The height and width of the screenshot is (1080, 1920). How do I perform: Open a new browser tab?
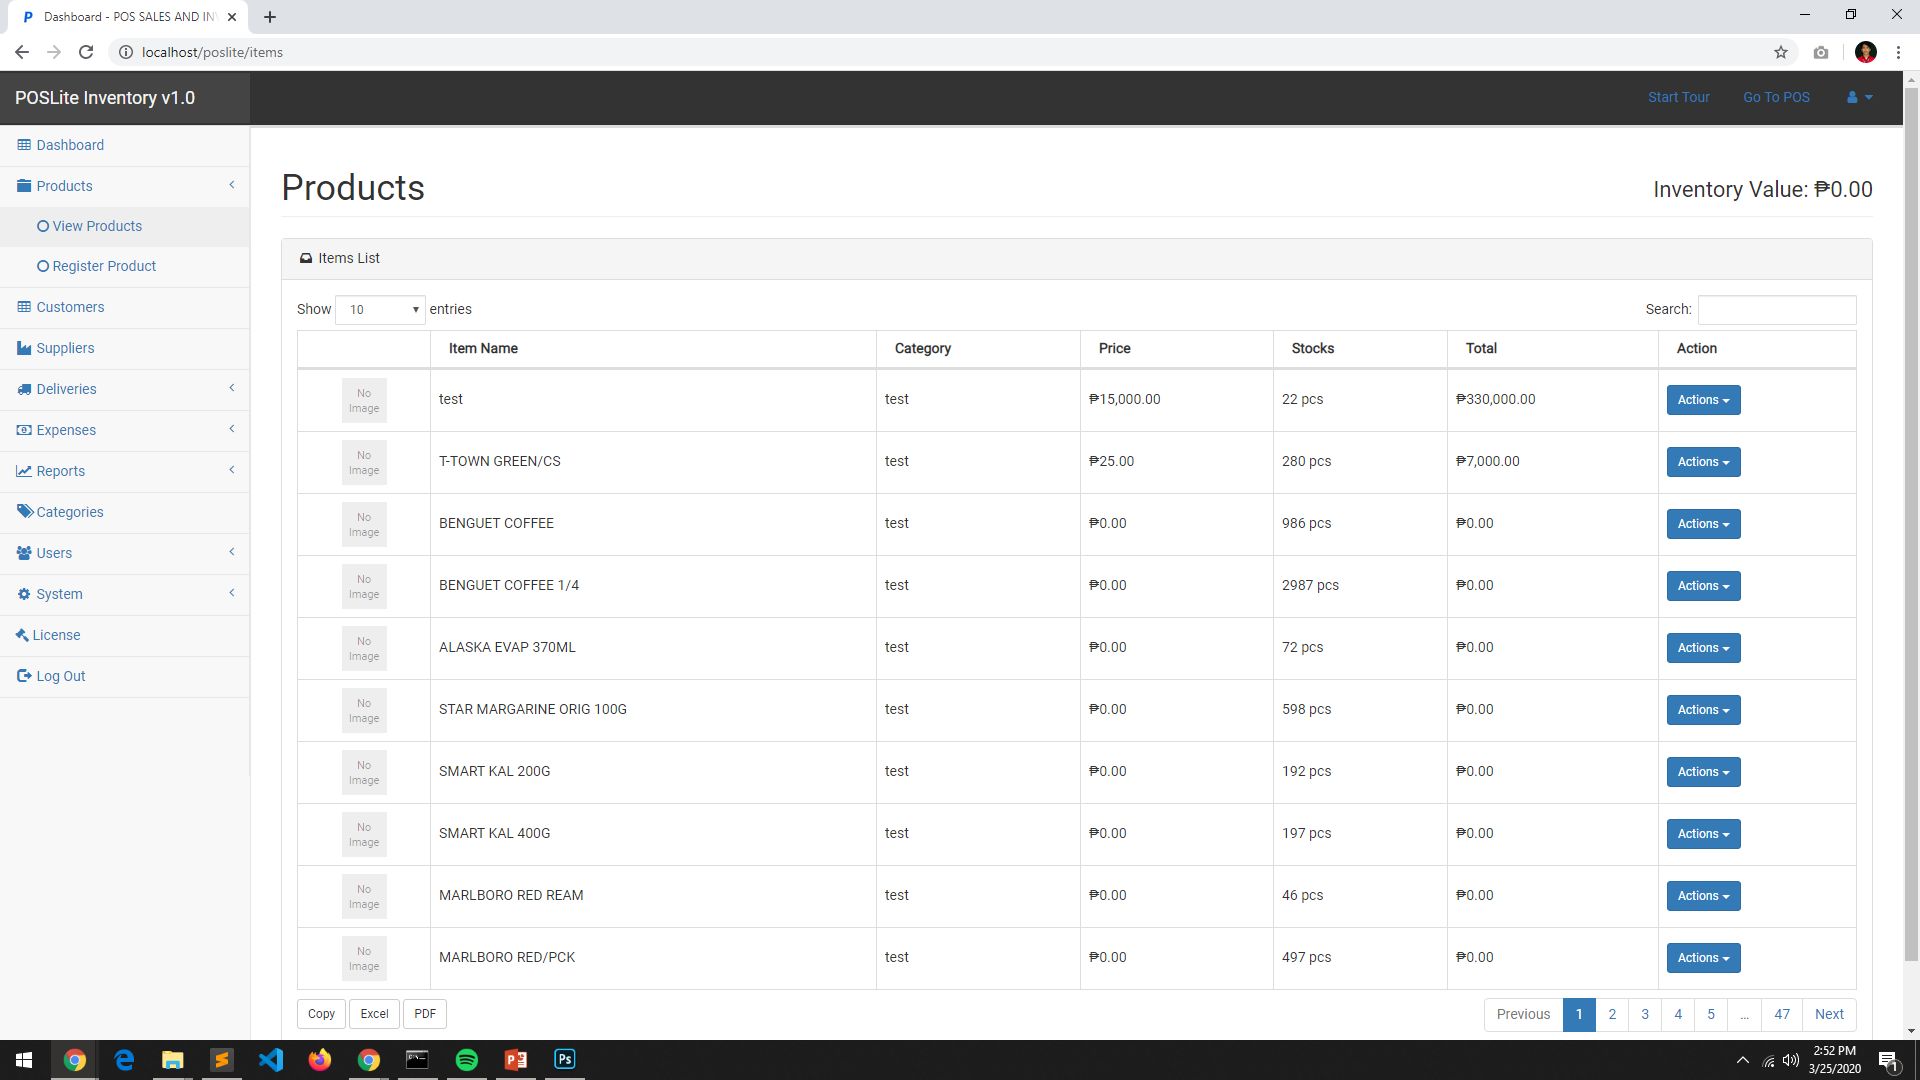click(270, 17)
